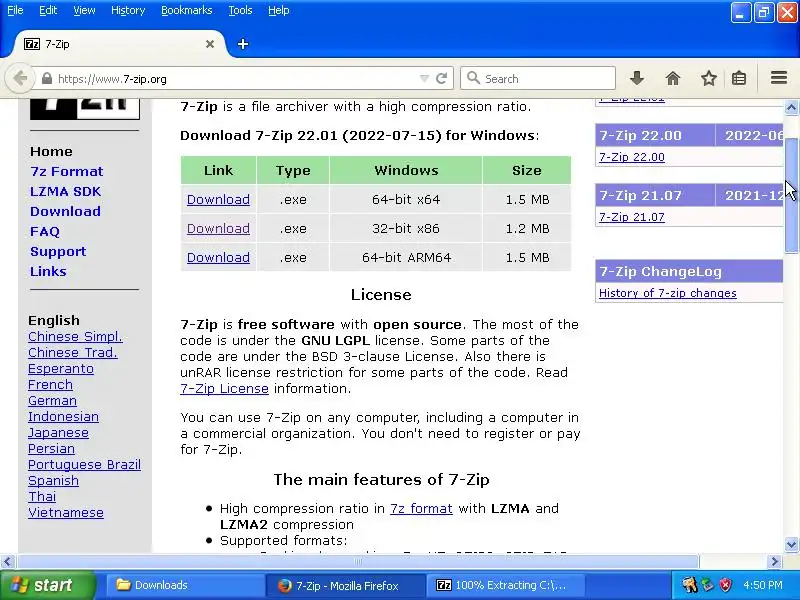The width and height of the screenshot is (800, 600).
Task: Click the Firefox back arrow button
Action: (20, 79)
